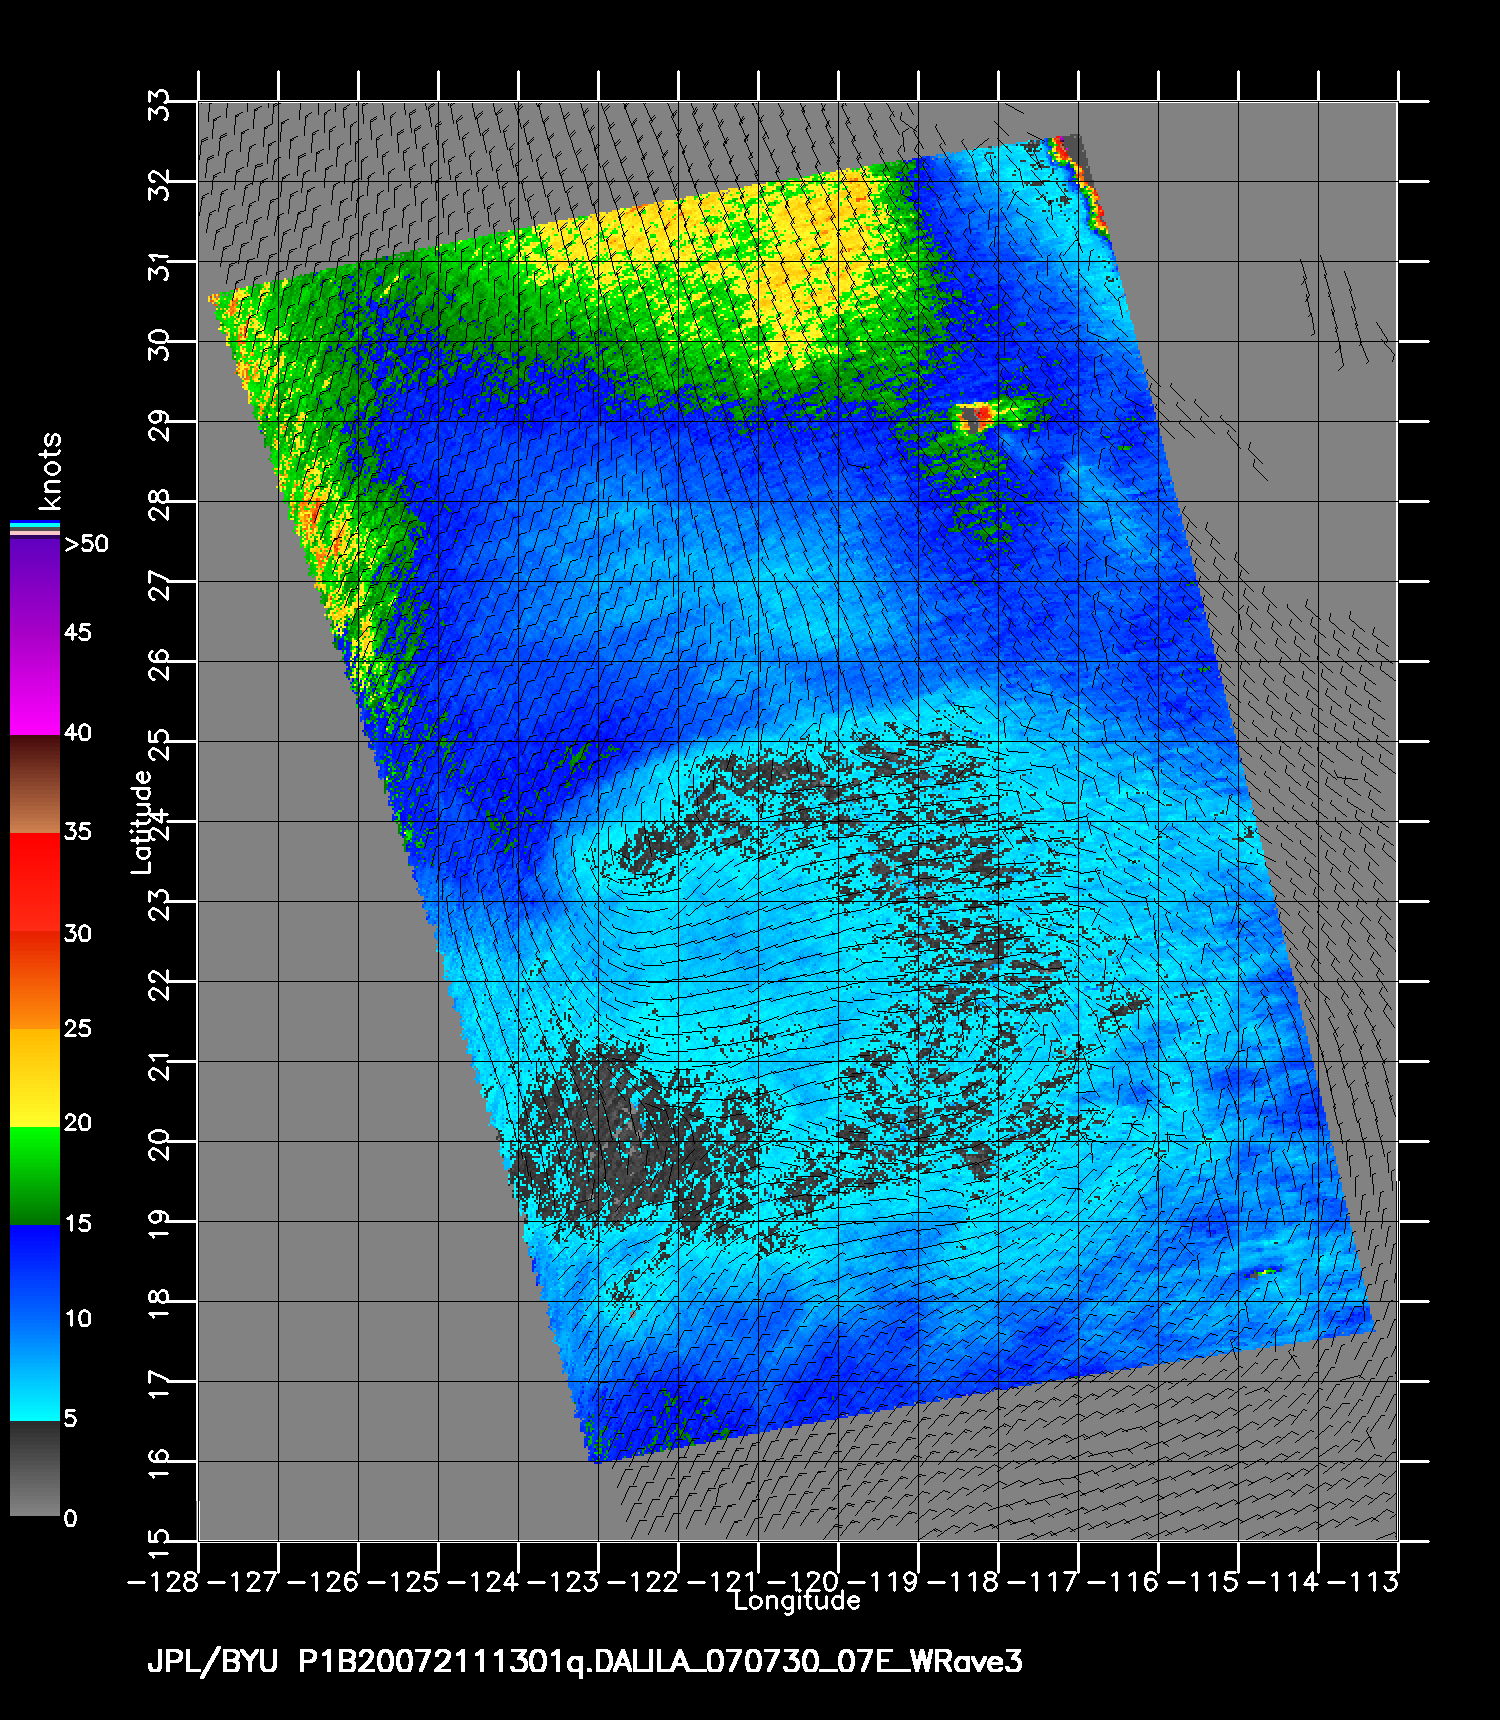Image resolution: width=1500 pixels, height=1720 pixels.
Task: Click the cyan 5–10 knots colorbar segment
Action: coord(35,1370)
